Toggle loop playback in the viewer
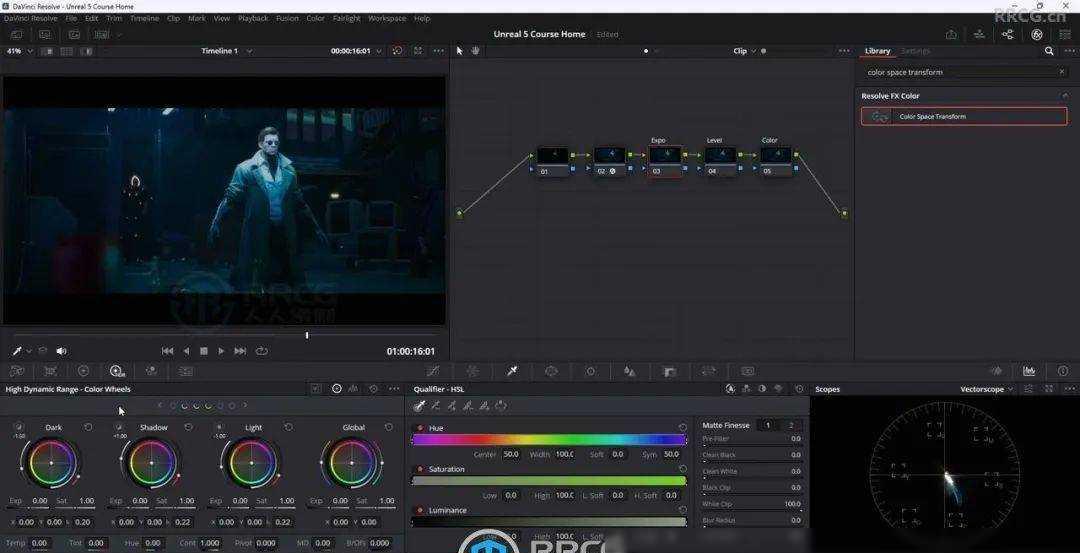Viewport: 1080px width, 553px height. (x=262, y=351)
